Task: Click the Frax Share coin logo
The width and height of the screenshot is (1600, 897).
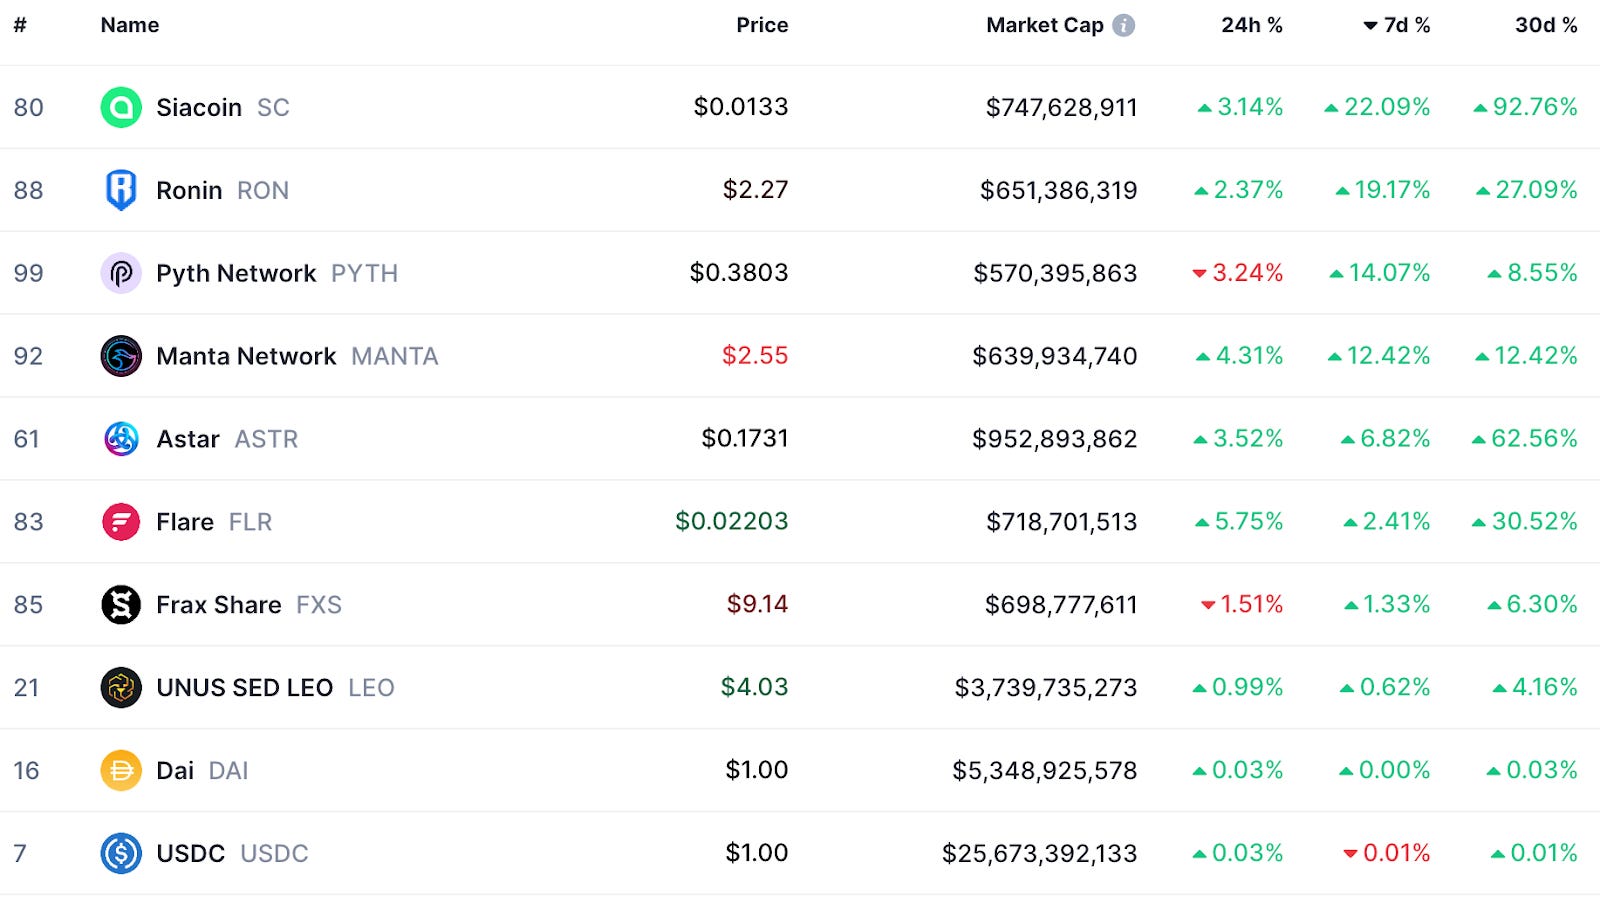Action: 121,605
